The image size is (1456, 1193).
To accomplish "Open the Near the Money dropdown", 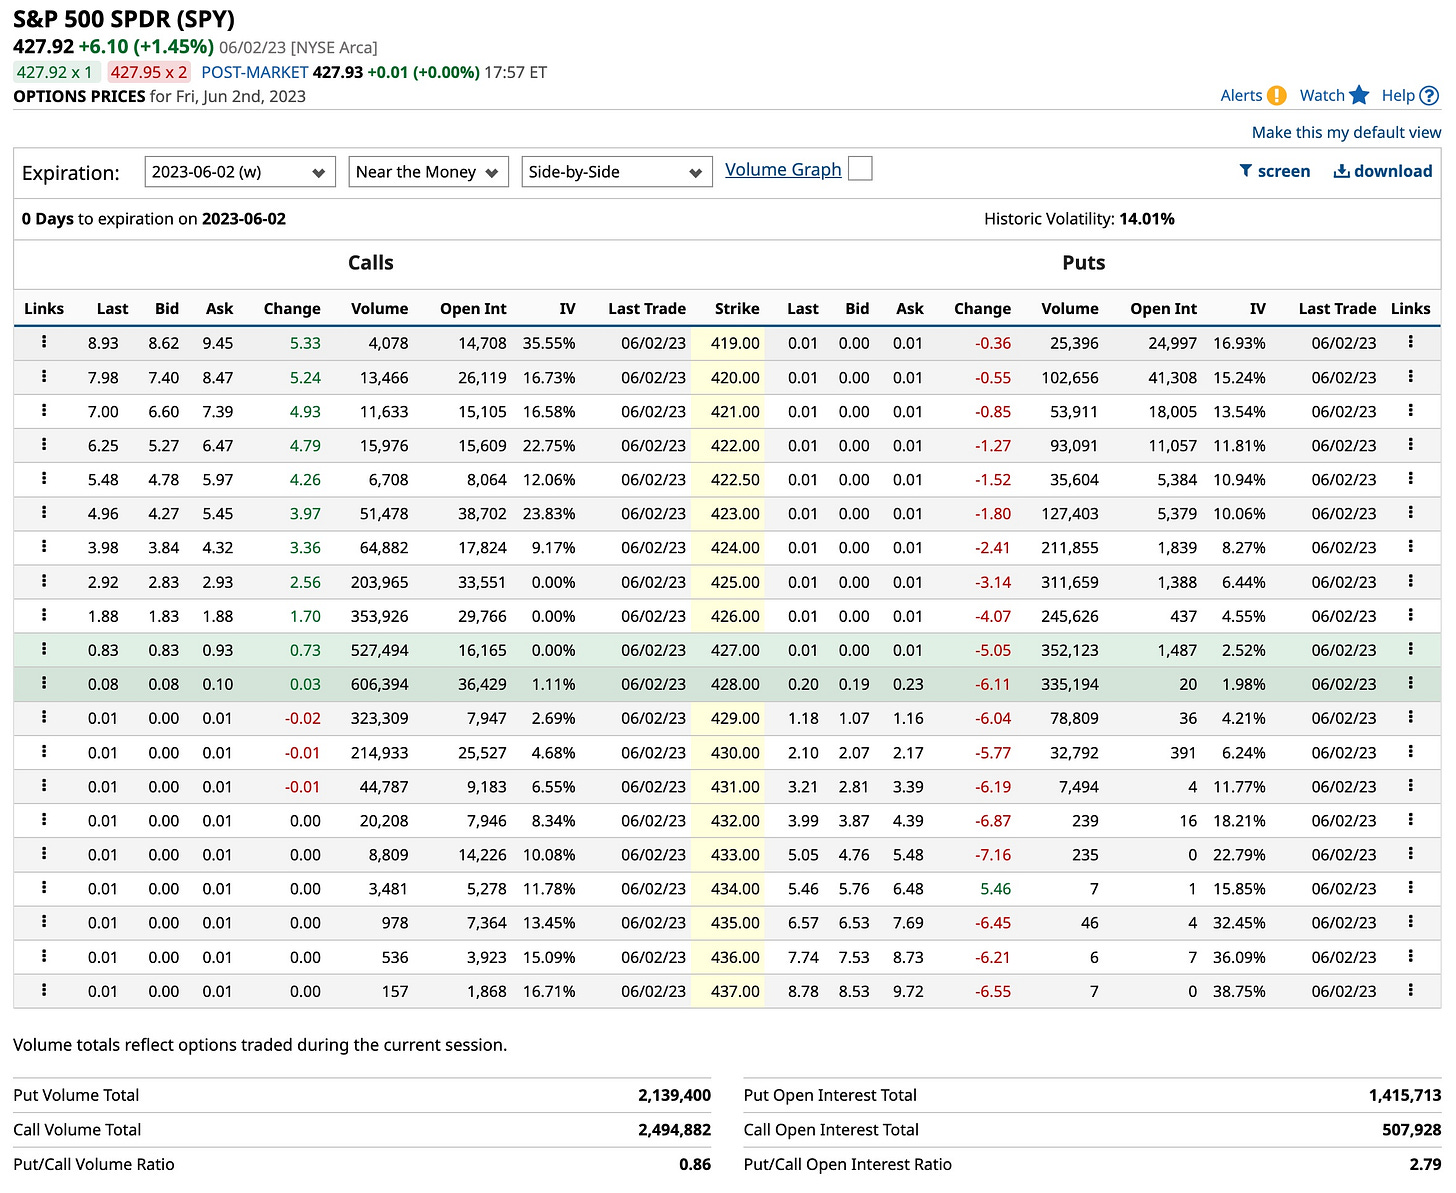I will 429,172.
